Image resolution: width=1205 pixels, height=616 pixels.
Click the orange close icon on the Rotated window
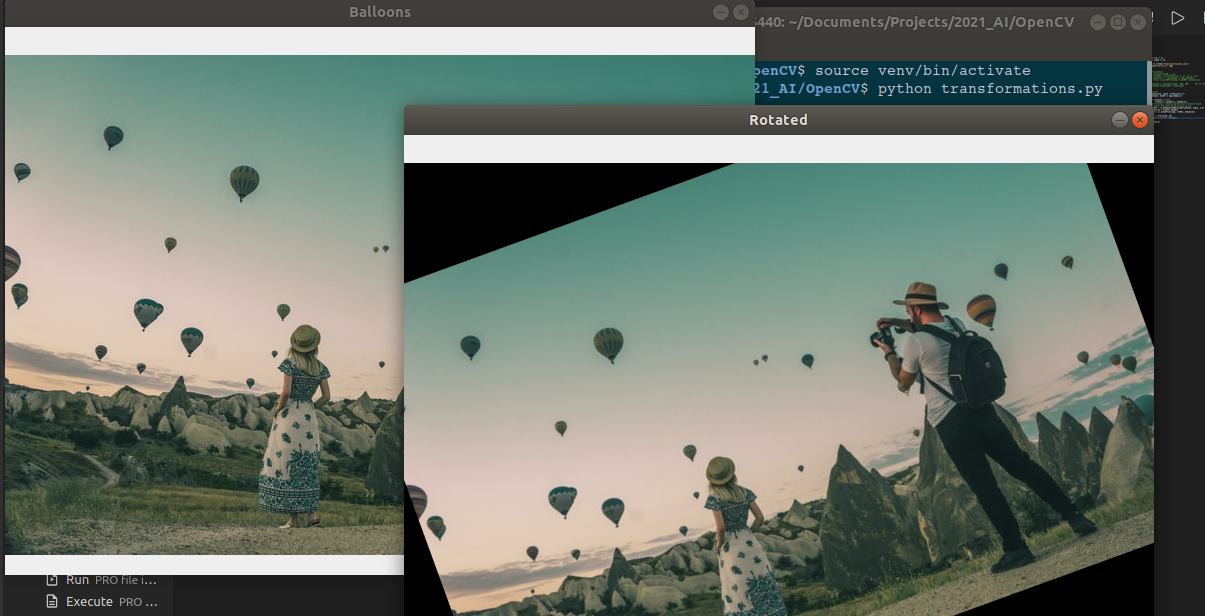pos(1139,119)
